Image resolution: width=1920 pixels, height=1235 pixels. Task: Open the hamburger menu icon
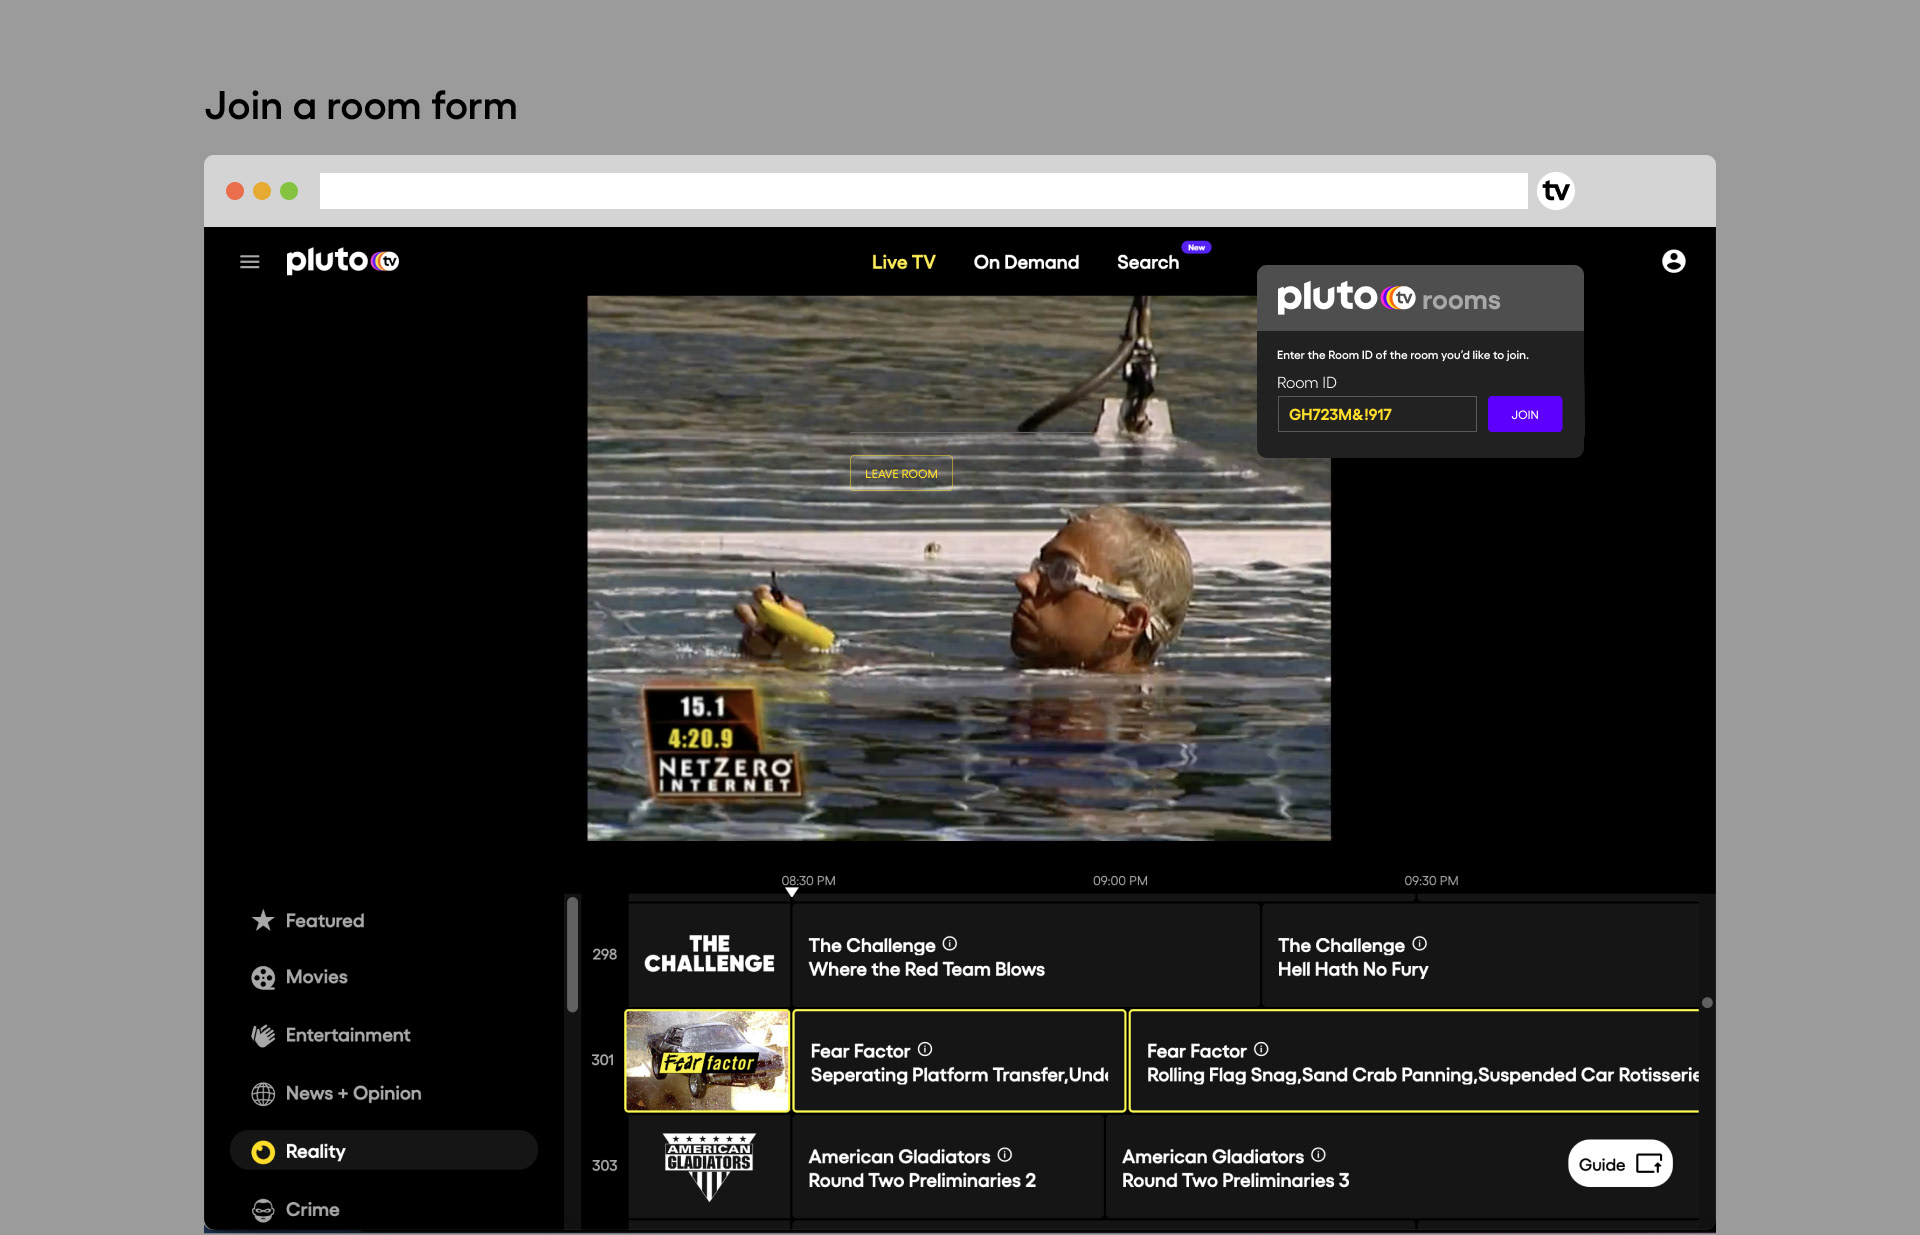pos(250,262)
